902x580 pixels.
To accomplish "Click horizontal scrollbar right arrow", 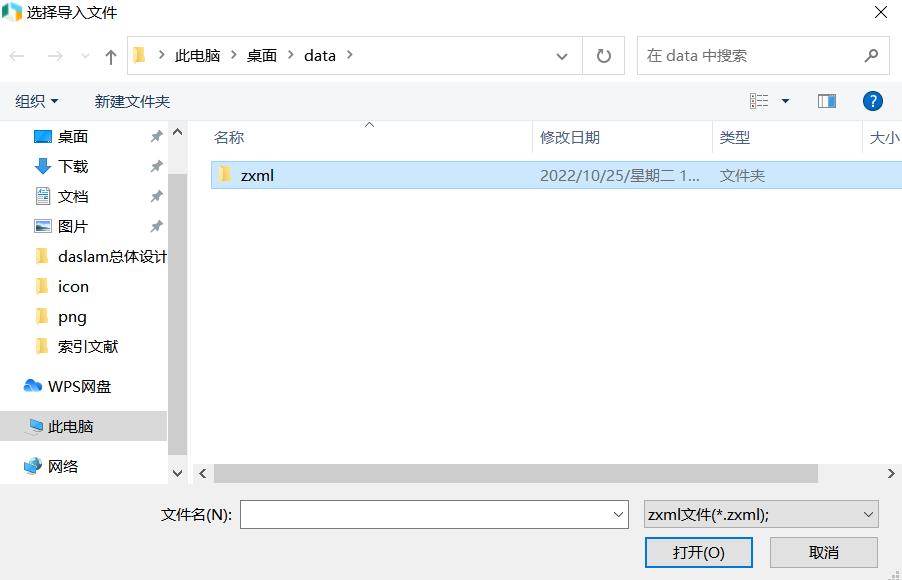I will (890, 474).
